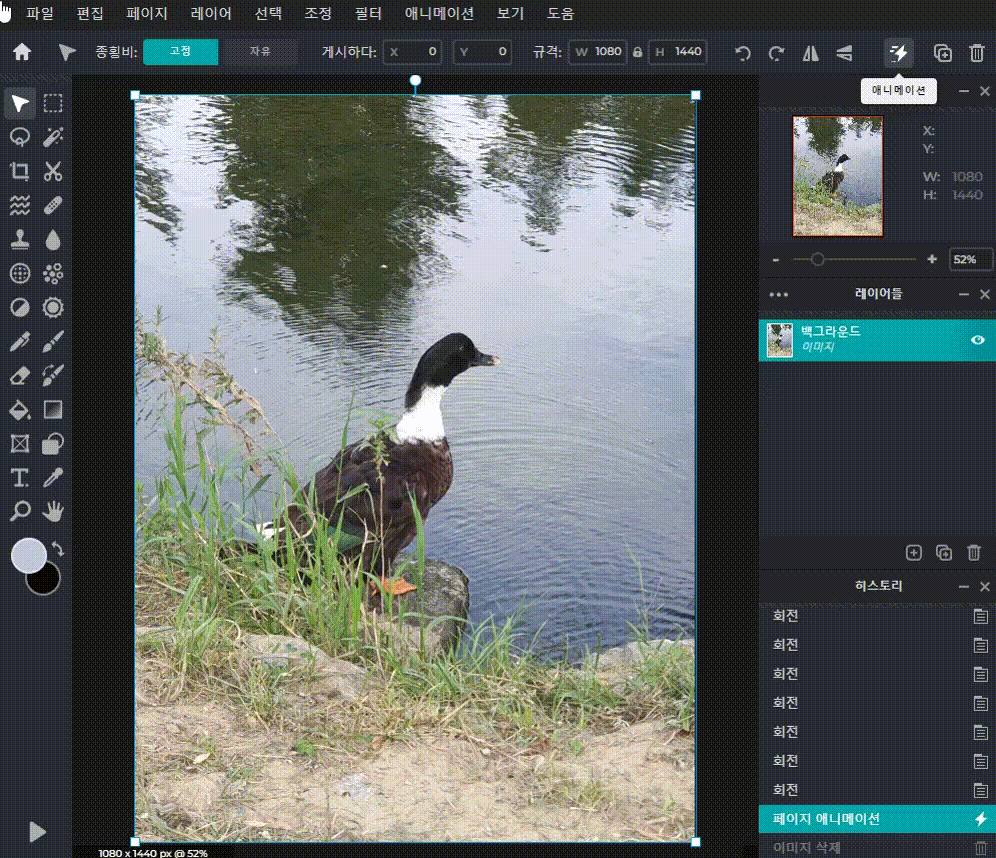Collapse the 레이어들 panel with minus button
996x858 pixels.
pyautogui.click(x=964, y=295)
